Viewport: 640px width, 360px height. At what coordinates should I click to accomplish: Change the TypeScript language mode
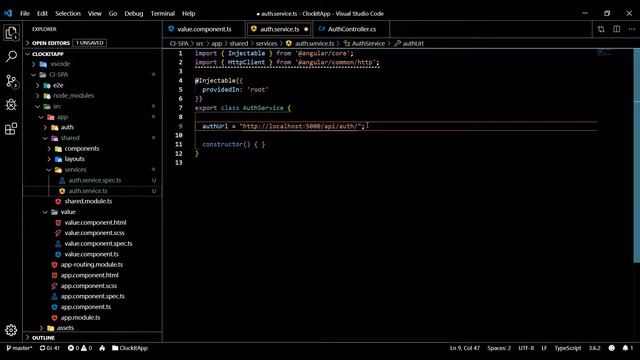pyautogui.click(x=567, y=348)
